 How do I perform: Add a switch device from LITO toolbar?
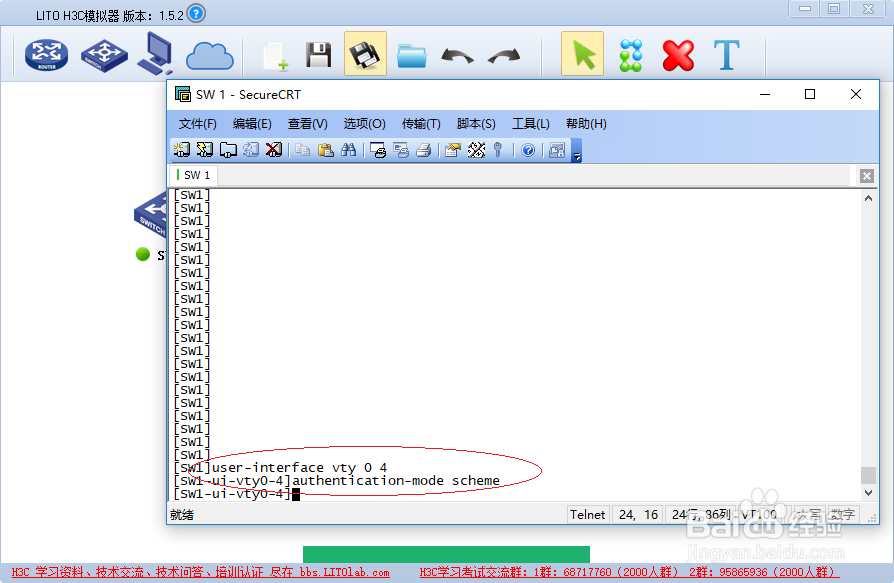coord(104,55)
